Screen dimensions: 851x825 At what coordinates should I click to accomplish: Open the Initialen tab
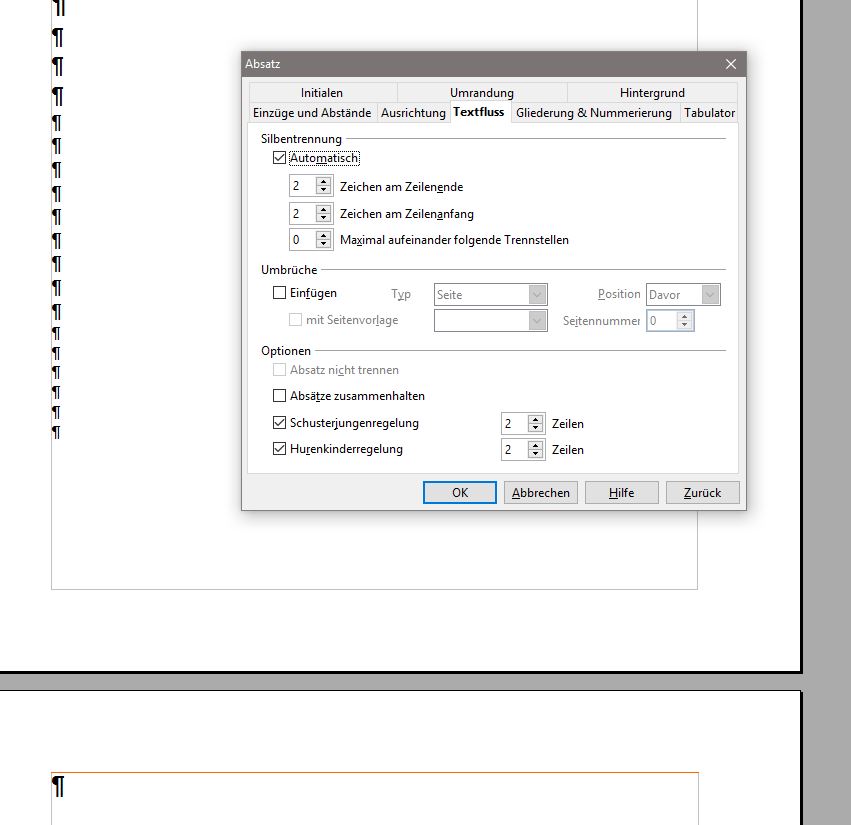(x=322, y=93)
